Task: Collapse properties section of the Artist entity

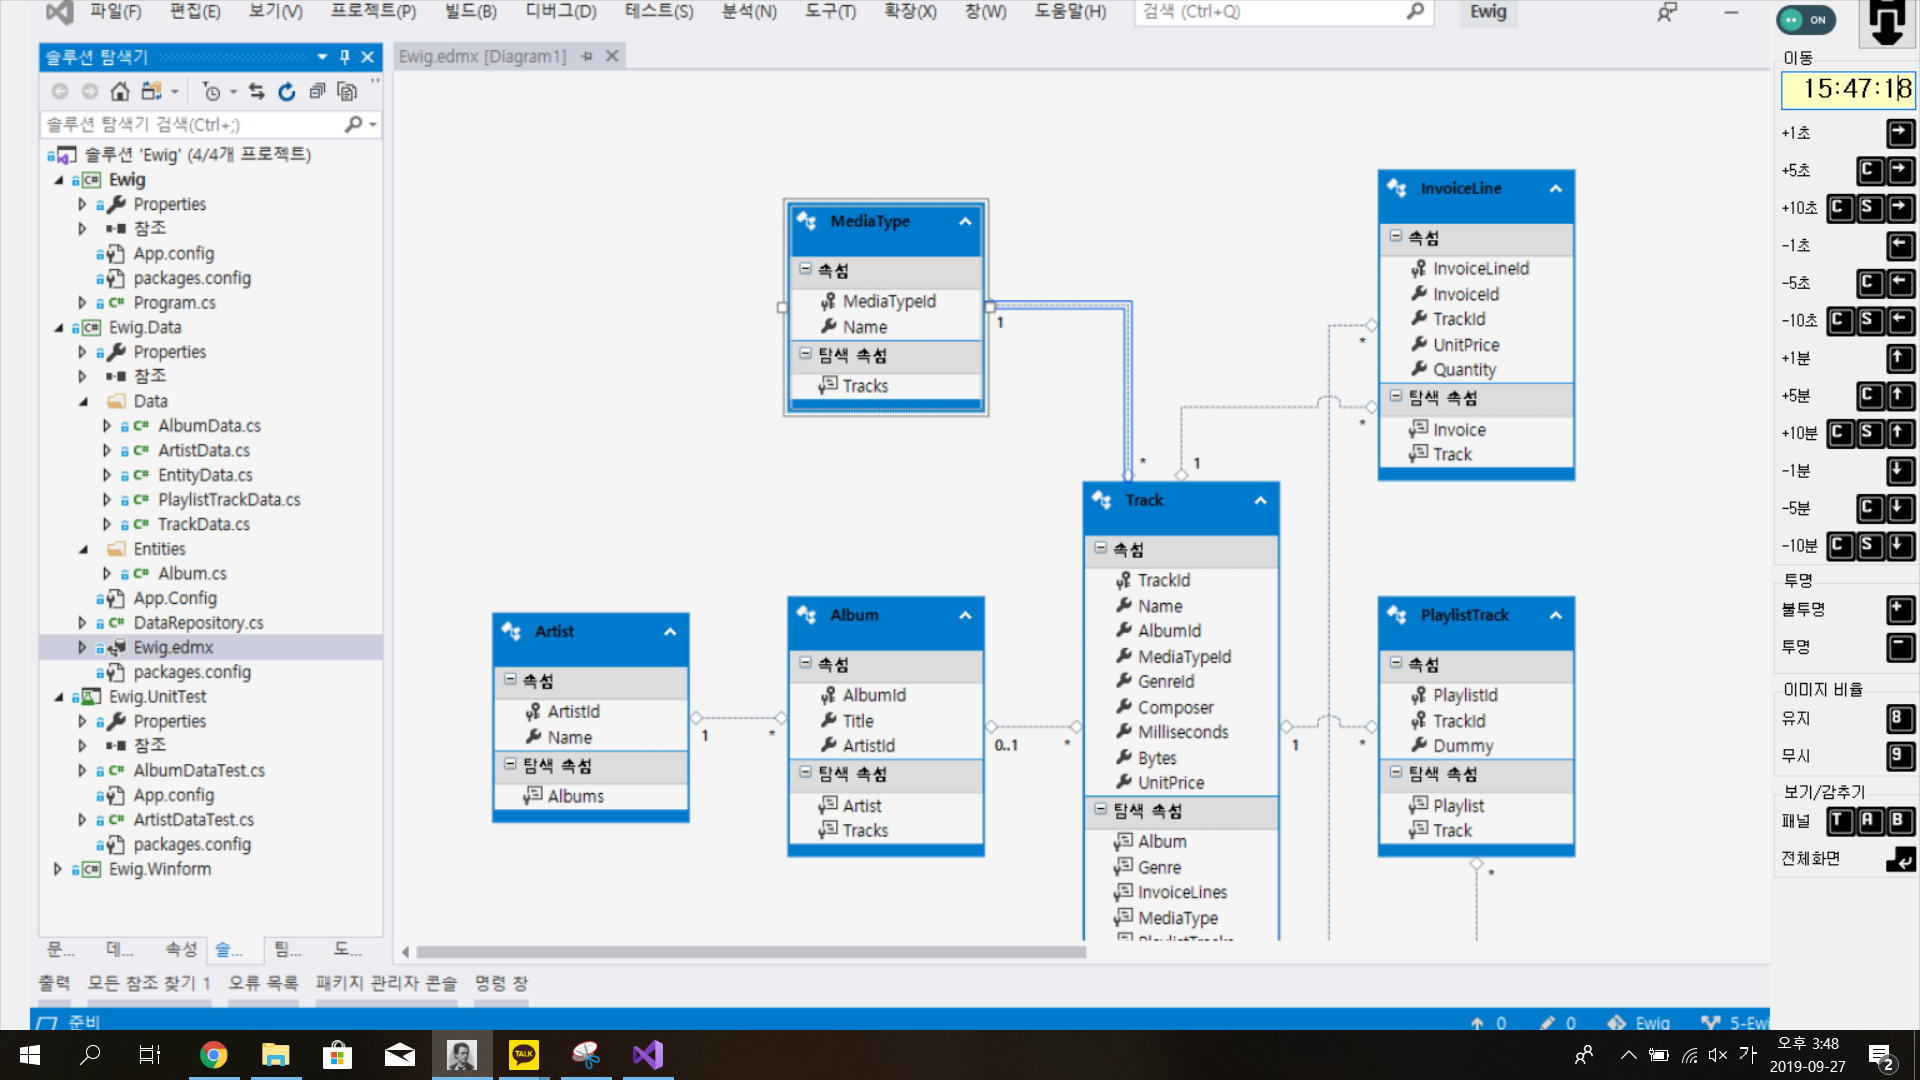Action: [510, 680]
